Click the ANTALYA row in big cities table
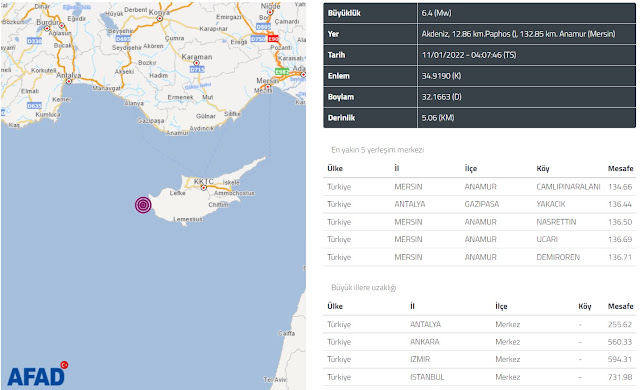Viewport: 640px width, 390px height. (480, 324)
